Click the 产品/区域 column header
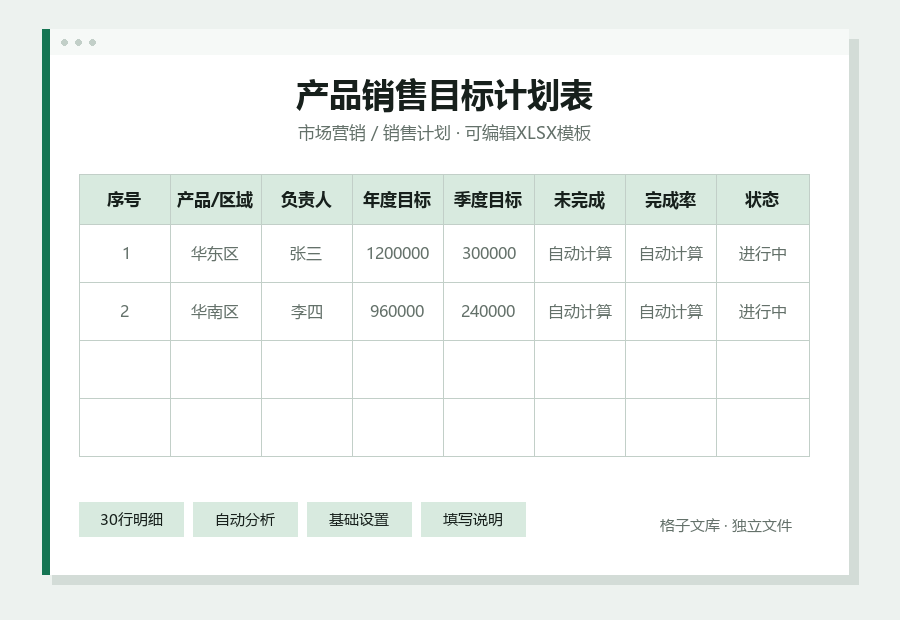The image size is (900, 620). [216, 200]
